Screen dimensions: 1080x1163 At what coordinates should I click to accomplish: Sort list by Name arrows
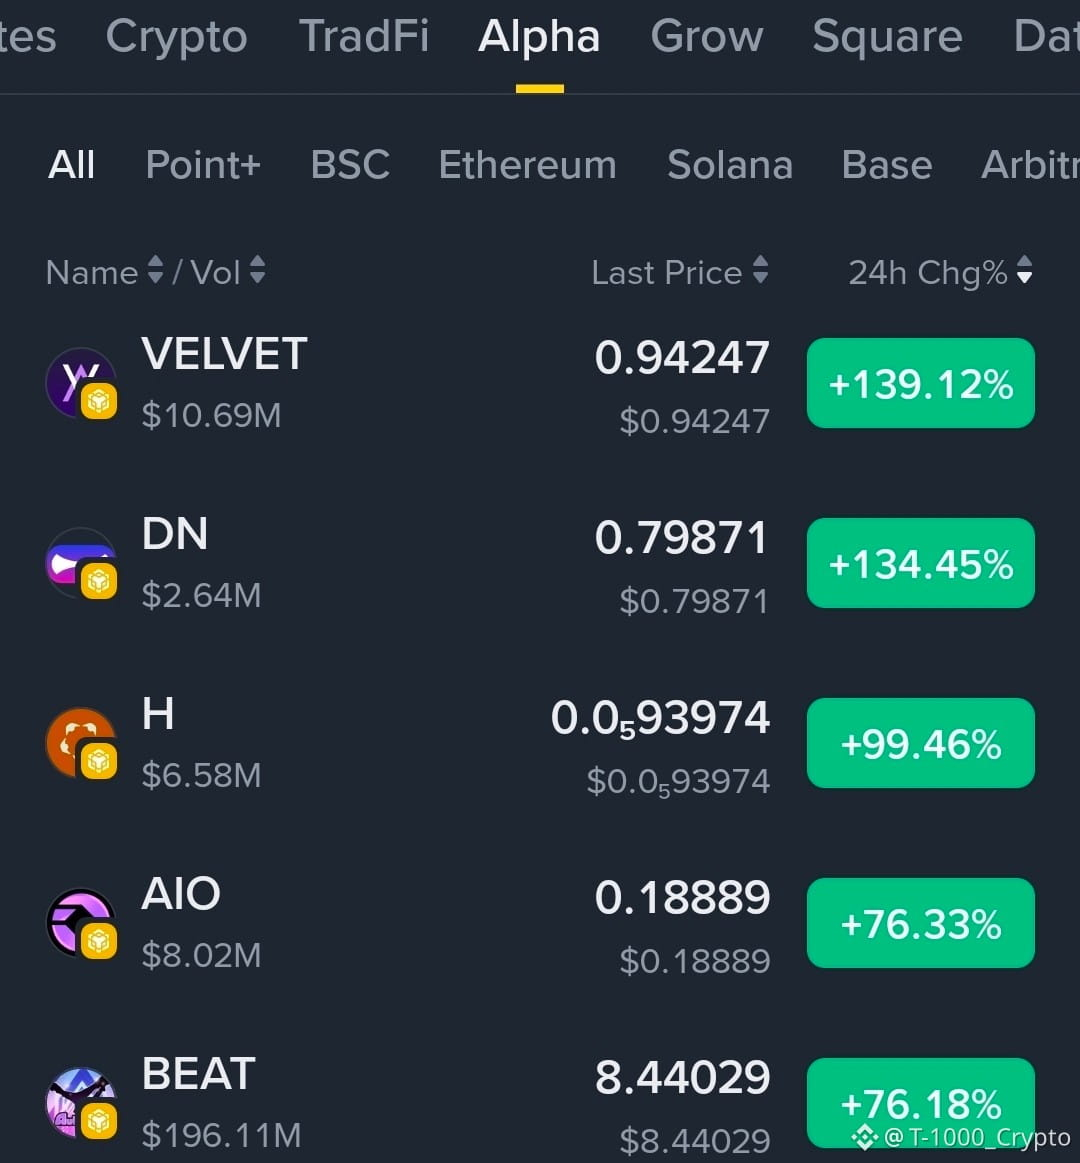point(155,270)
